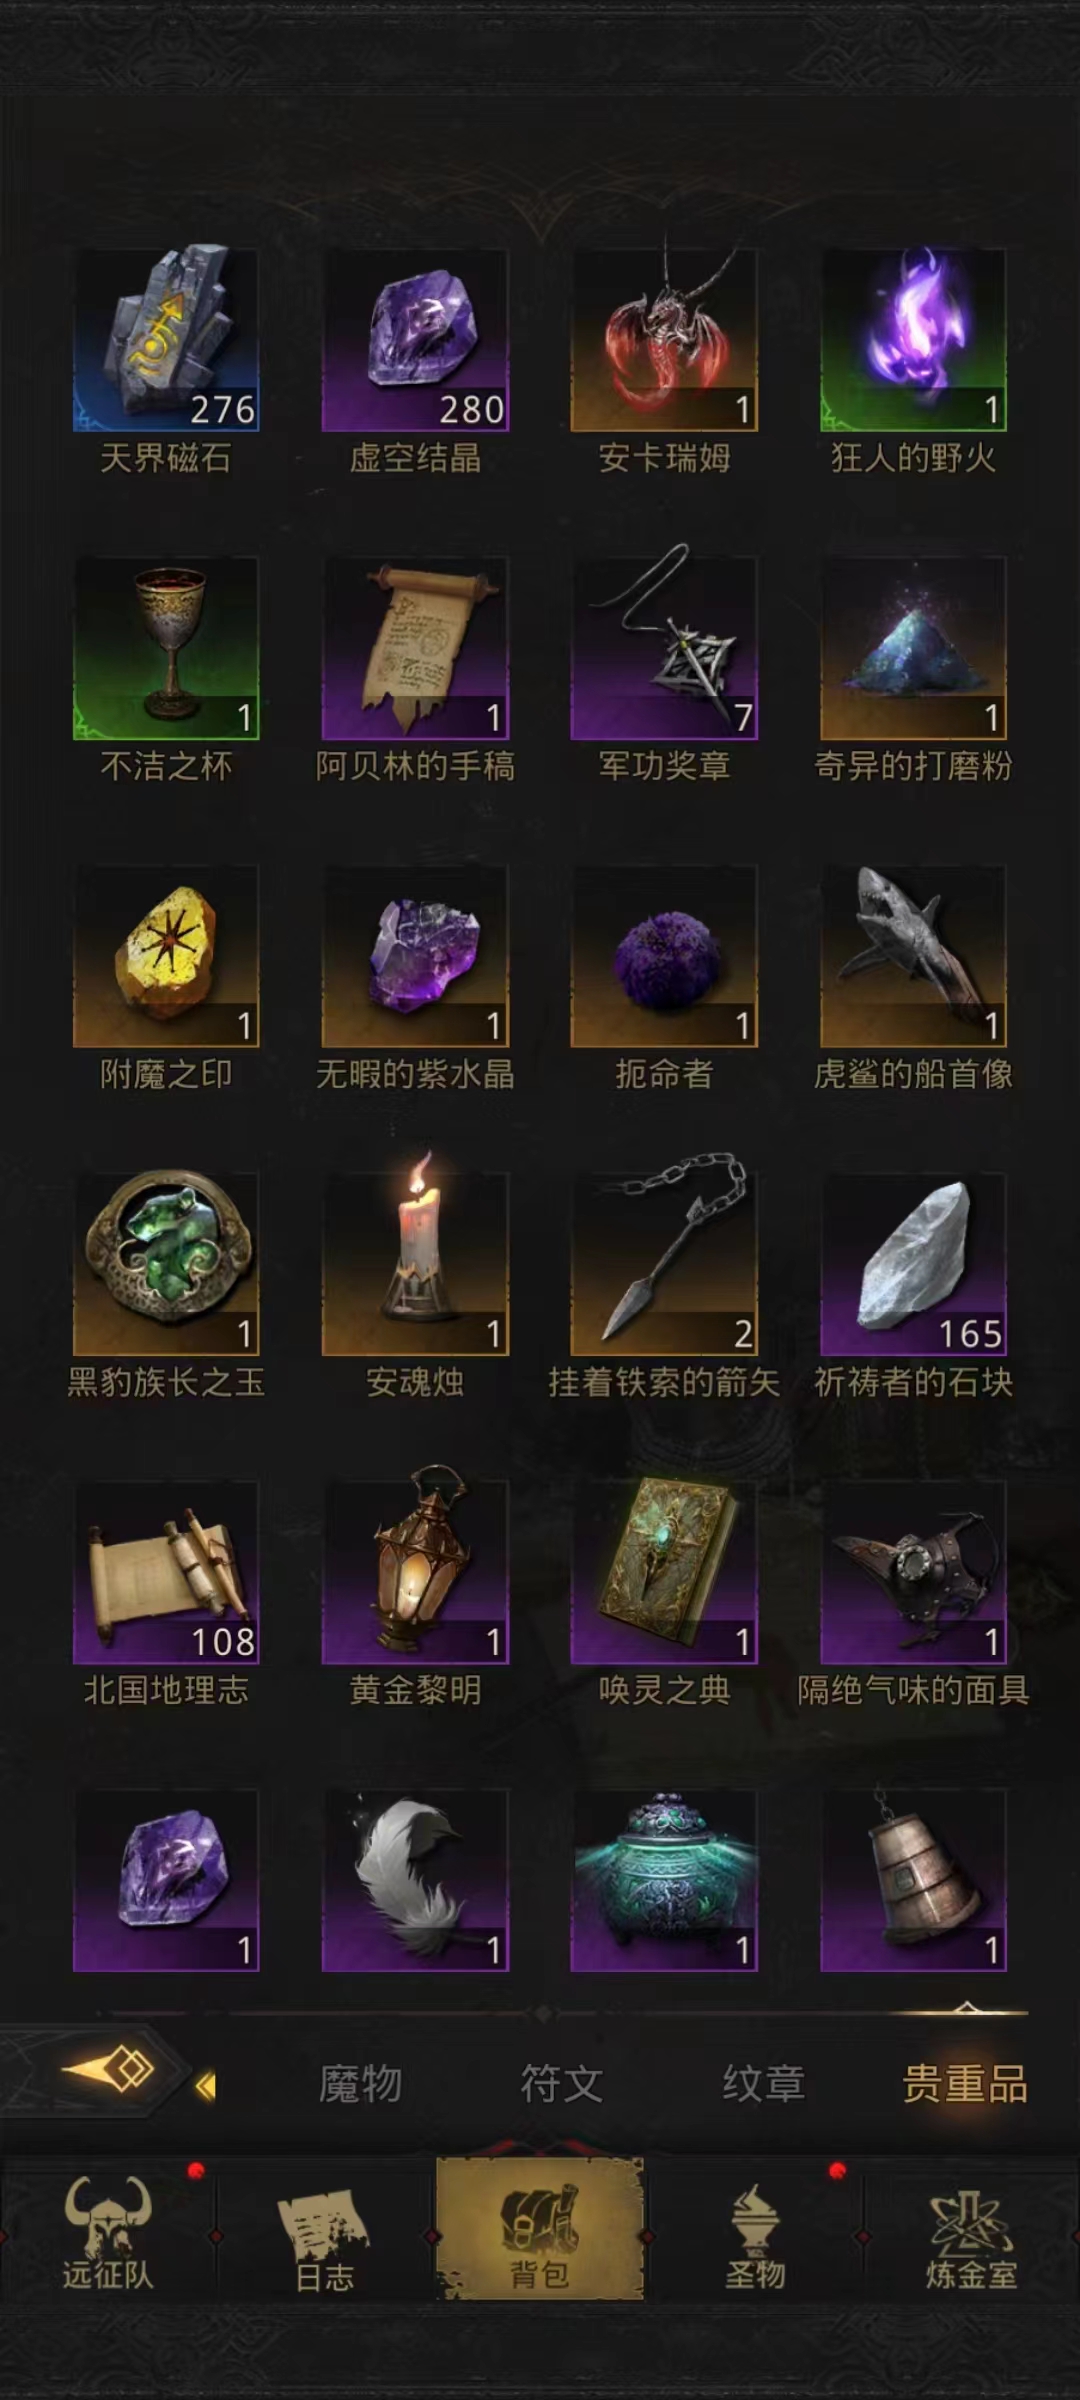This screenshot has width=1080, height=2400.
Task: Select the 狂人的野火 purple flame item
Action: 913,340
